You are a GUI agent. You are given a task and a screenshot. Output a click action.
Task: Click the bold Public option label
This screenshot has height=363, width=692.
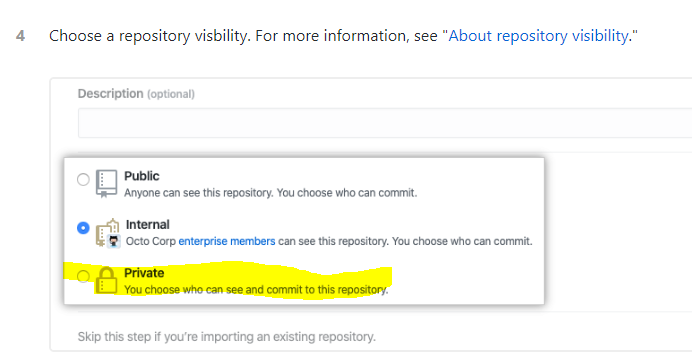pos(142,176)
